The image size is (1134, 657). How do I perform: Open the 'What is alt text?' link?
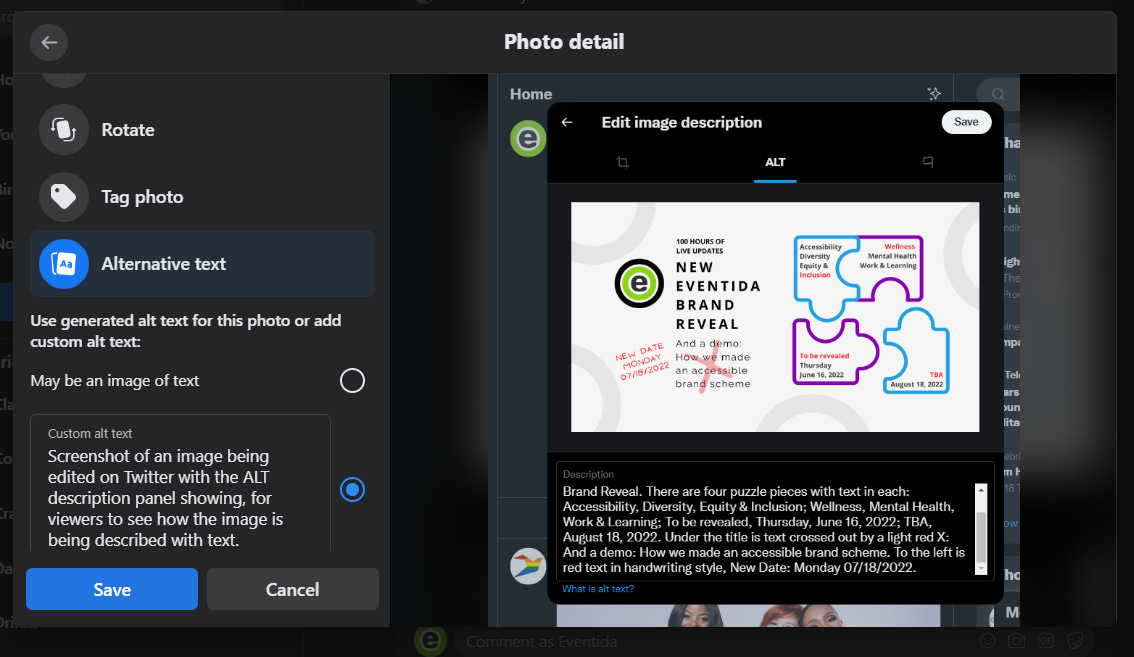[x=598, y=589]
